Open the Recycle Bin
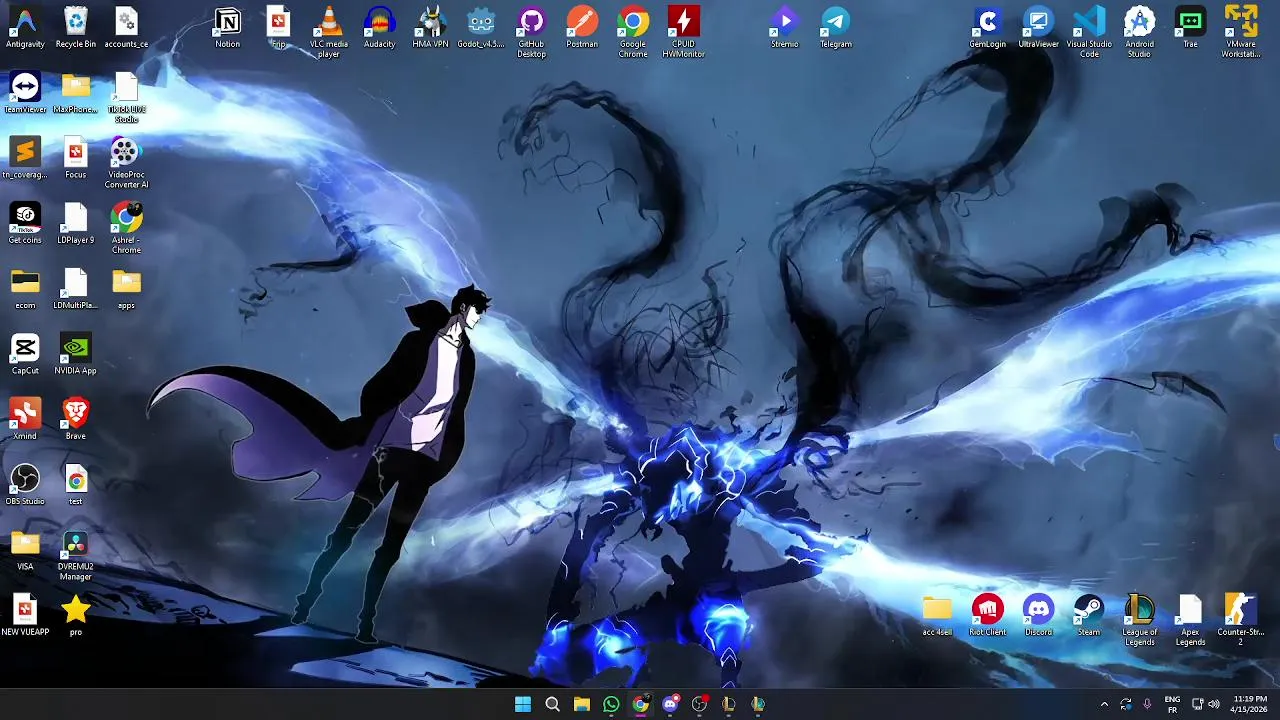The image size is (1280, 720). (76, 28)
